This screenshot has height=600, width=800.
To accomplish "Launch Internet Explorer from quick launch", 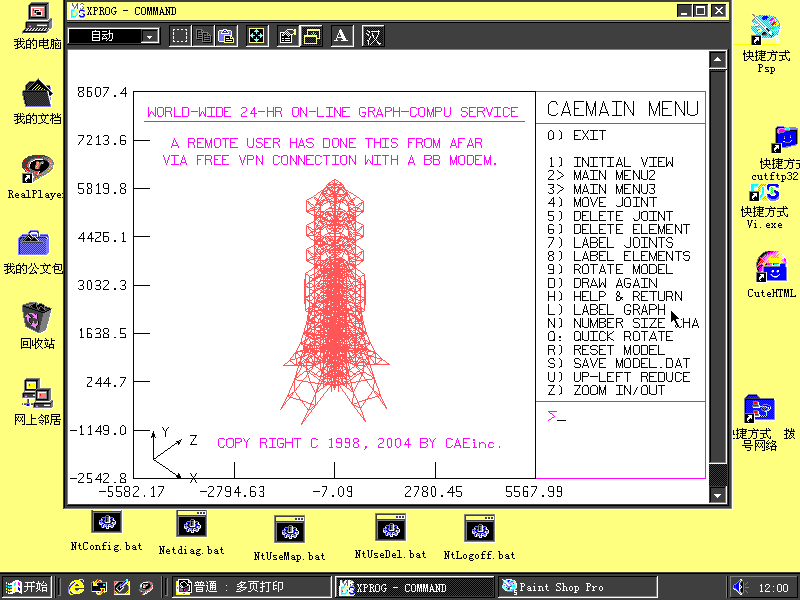I will tap(77, 587).
